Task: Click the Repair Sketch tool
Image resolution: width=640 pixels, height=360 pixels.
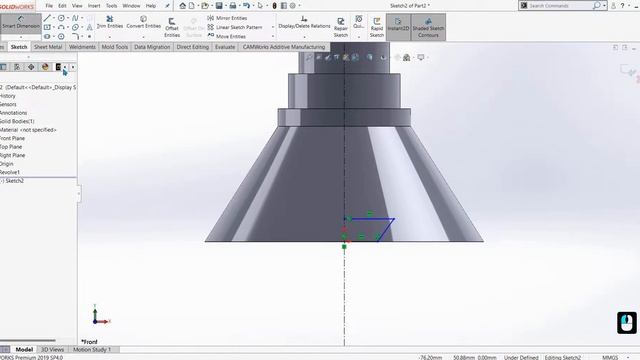Action: pyautogui.click(x=340, y=27)
